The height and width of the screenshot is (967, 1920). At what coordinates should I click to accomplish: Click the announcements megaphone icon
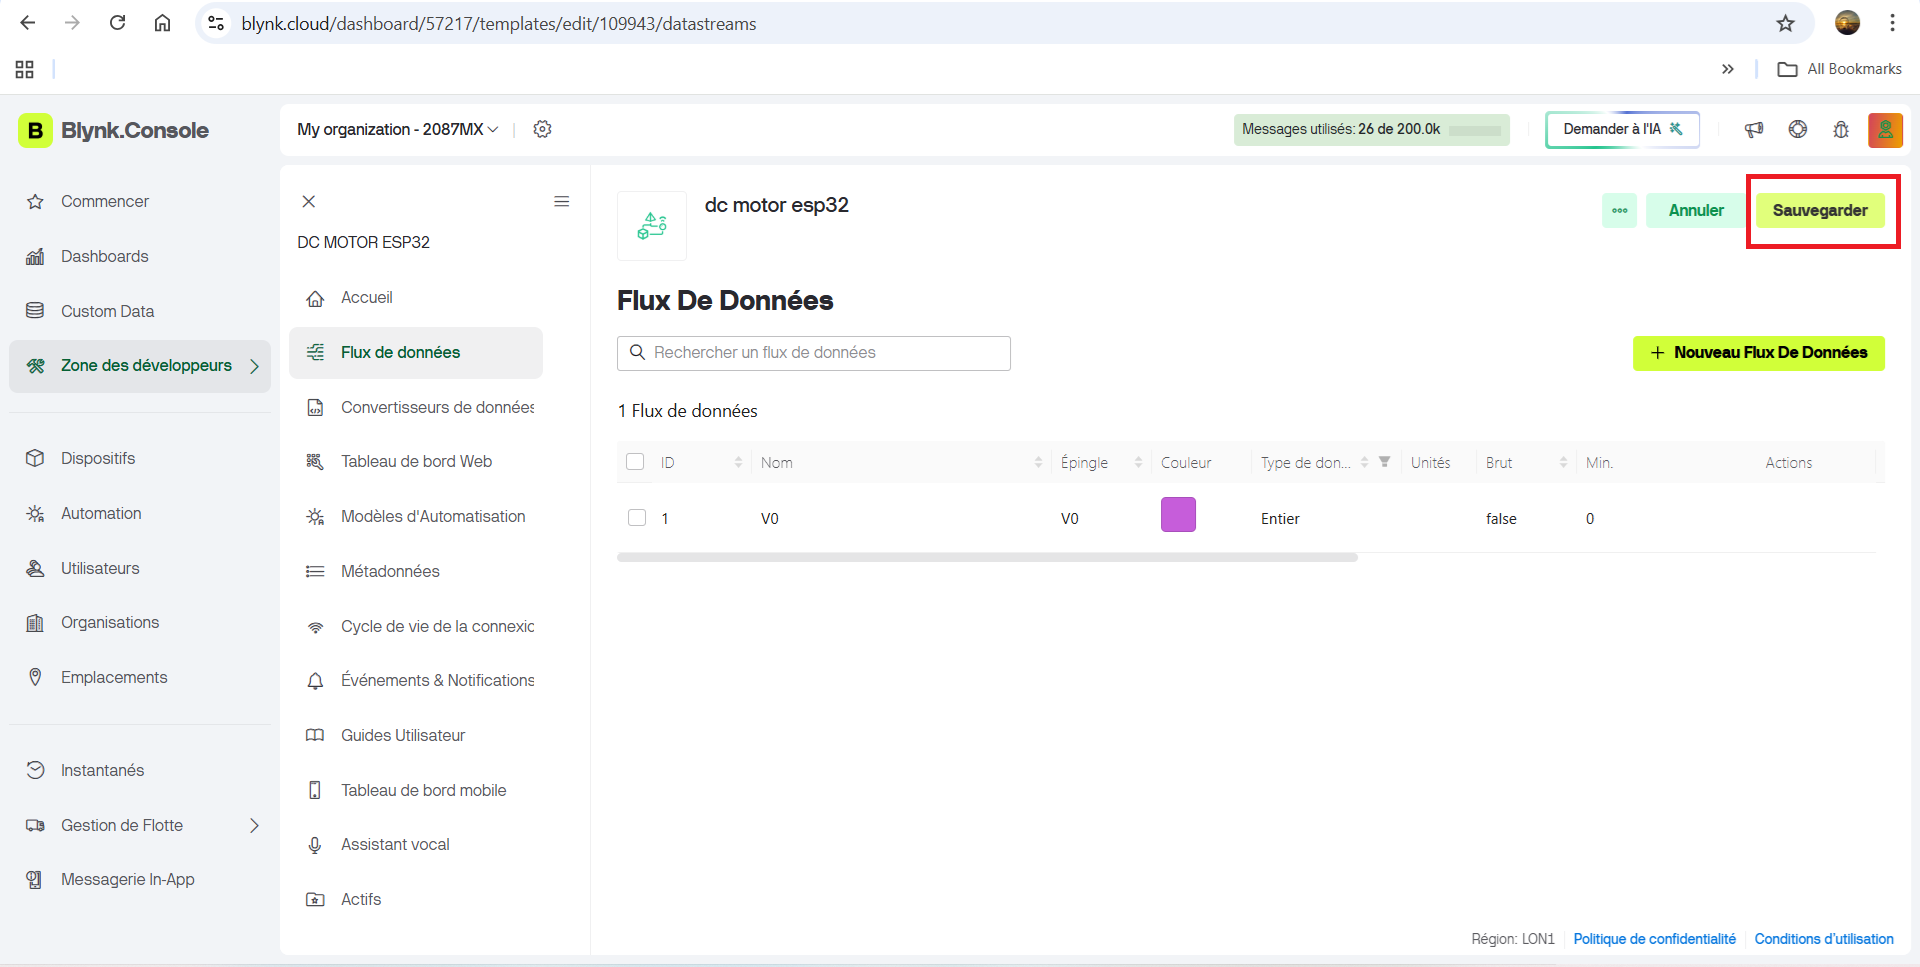pyautogui.click(x=1754, y=129)
